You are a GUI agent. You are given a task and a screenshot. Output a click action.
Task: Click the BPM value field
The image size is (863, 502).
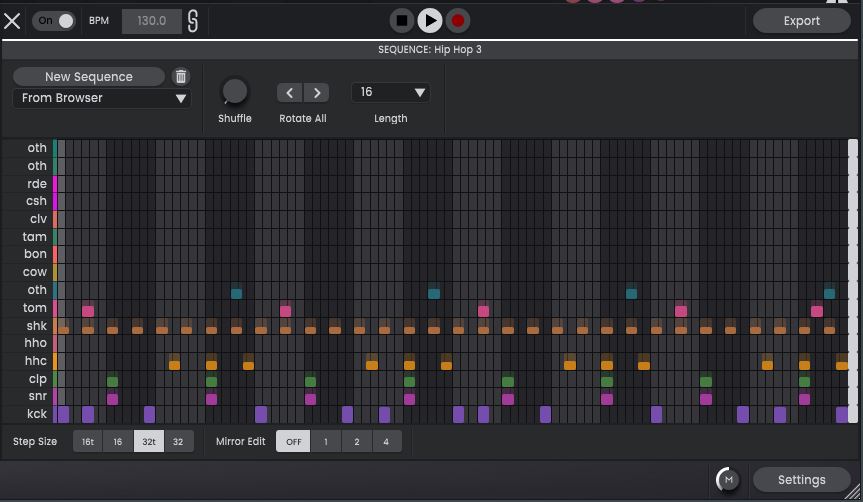[151, 21]
